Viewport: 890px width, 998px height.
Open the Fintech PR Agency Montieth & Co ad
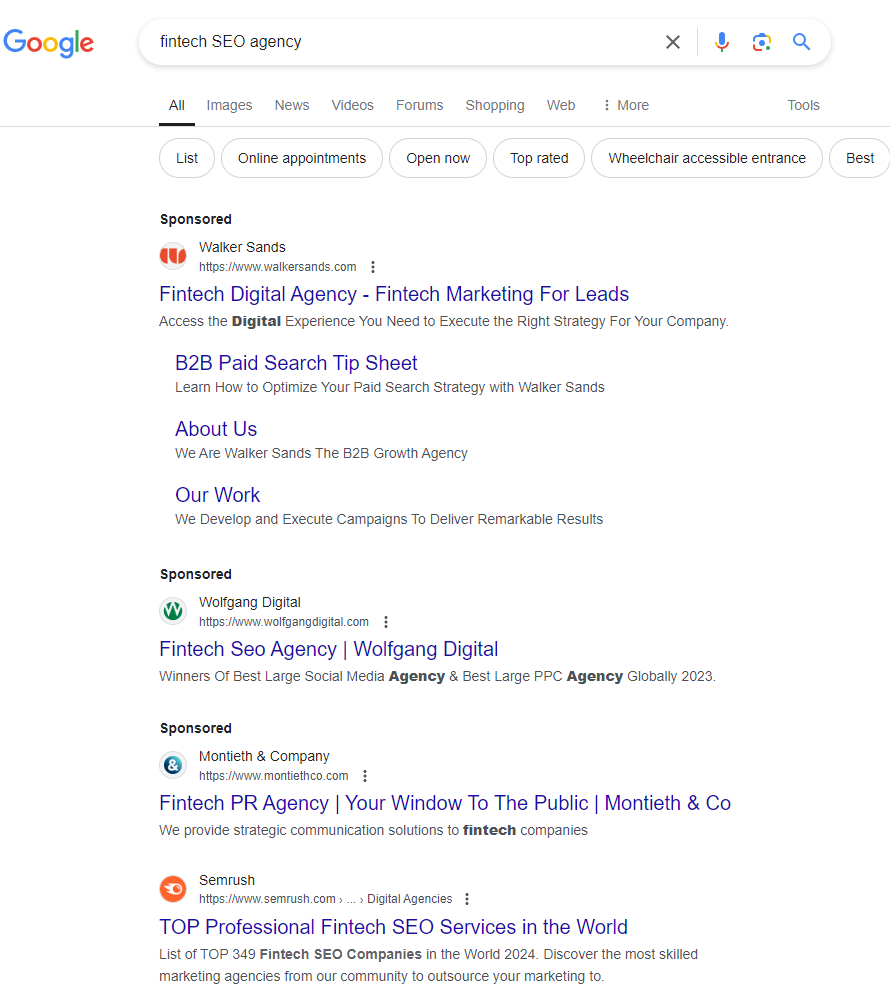(445, 803)
